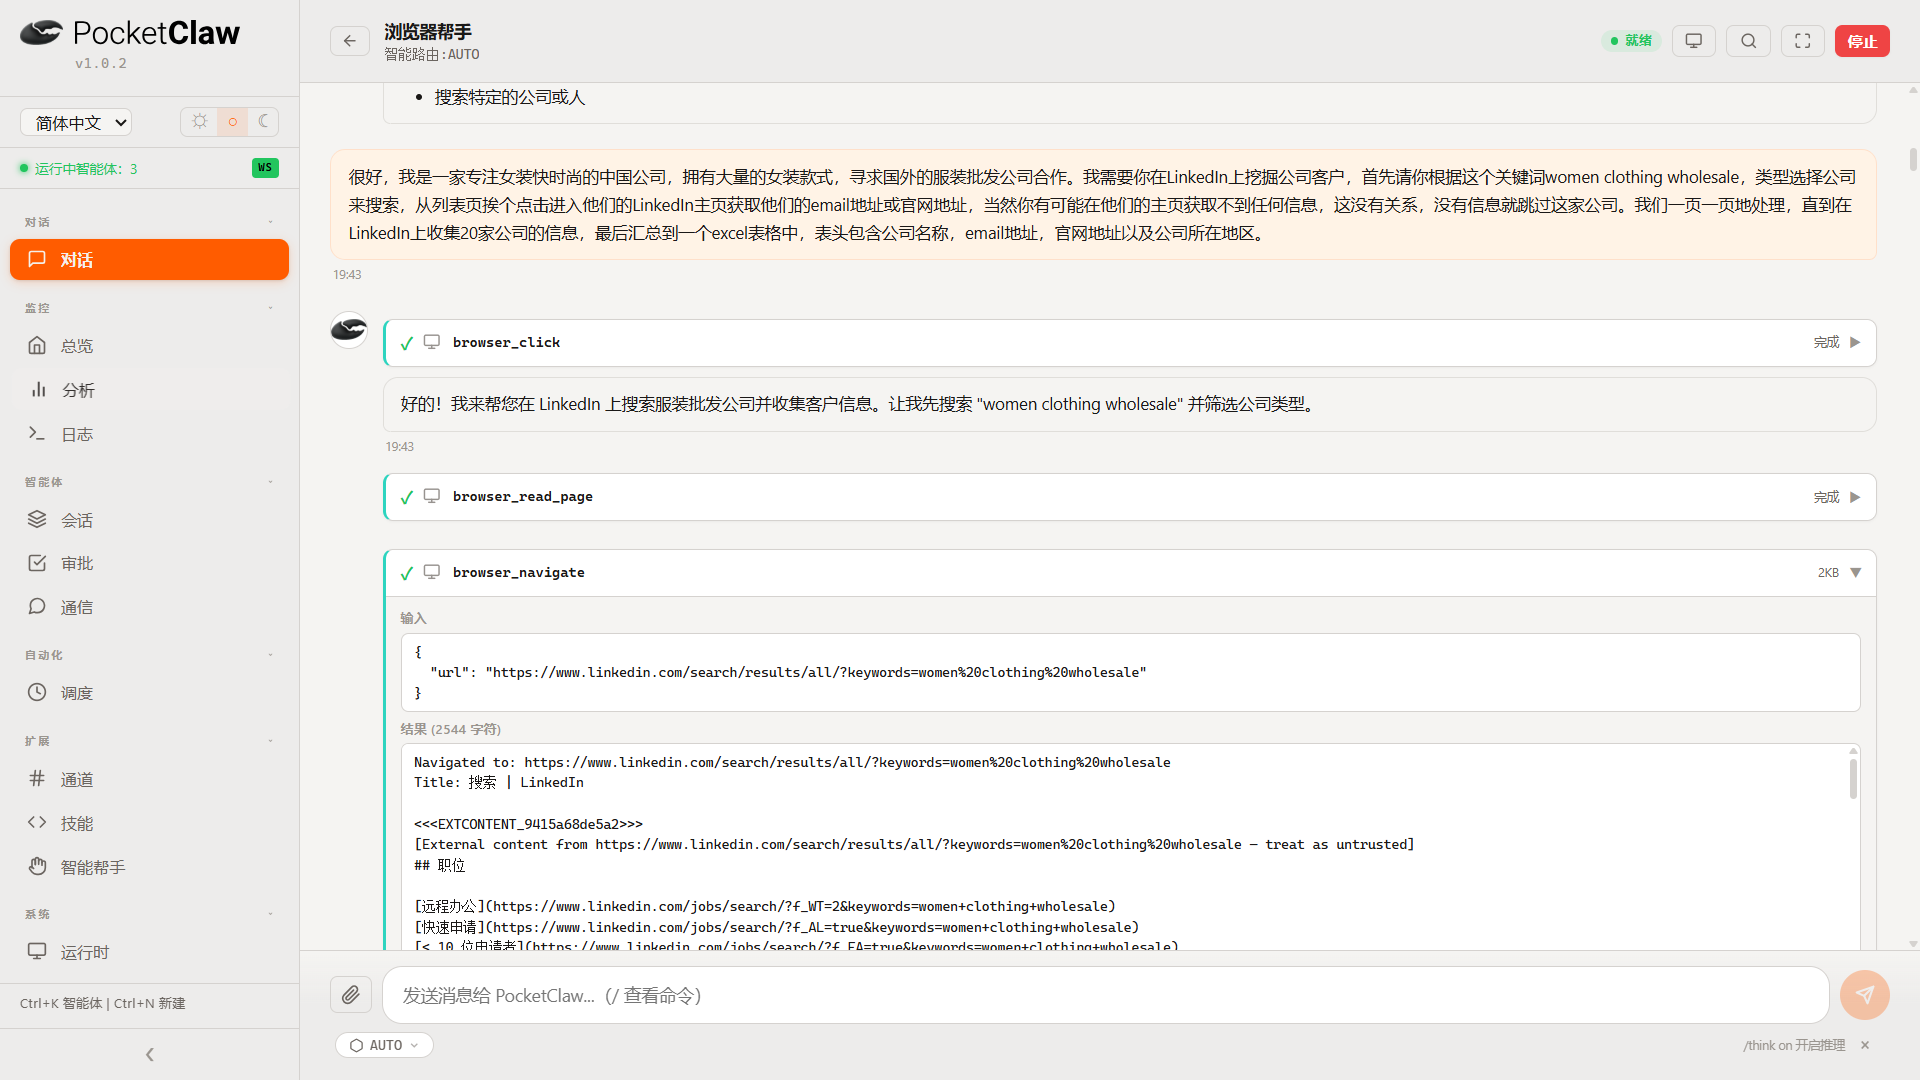Click the [远程办公] link line in results
Screen dimensions: 1920x1080
(x=765, y=906)
